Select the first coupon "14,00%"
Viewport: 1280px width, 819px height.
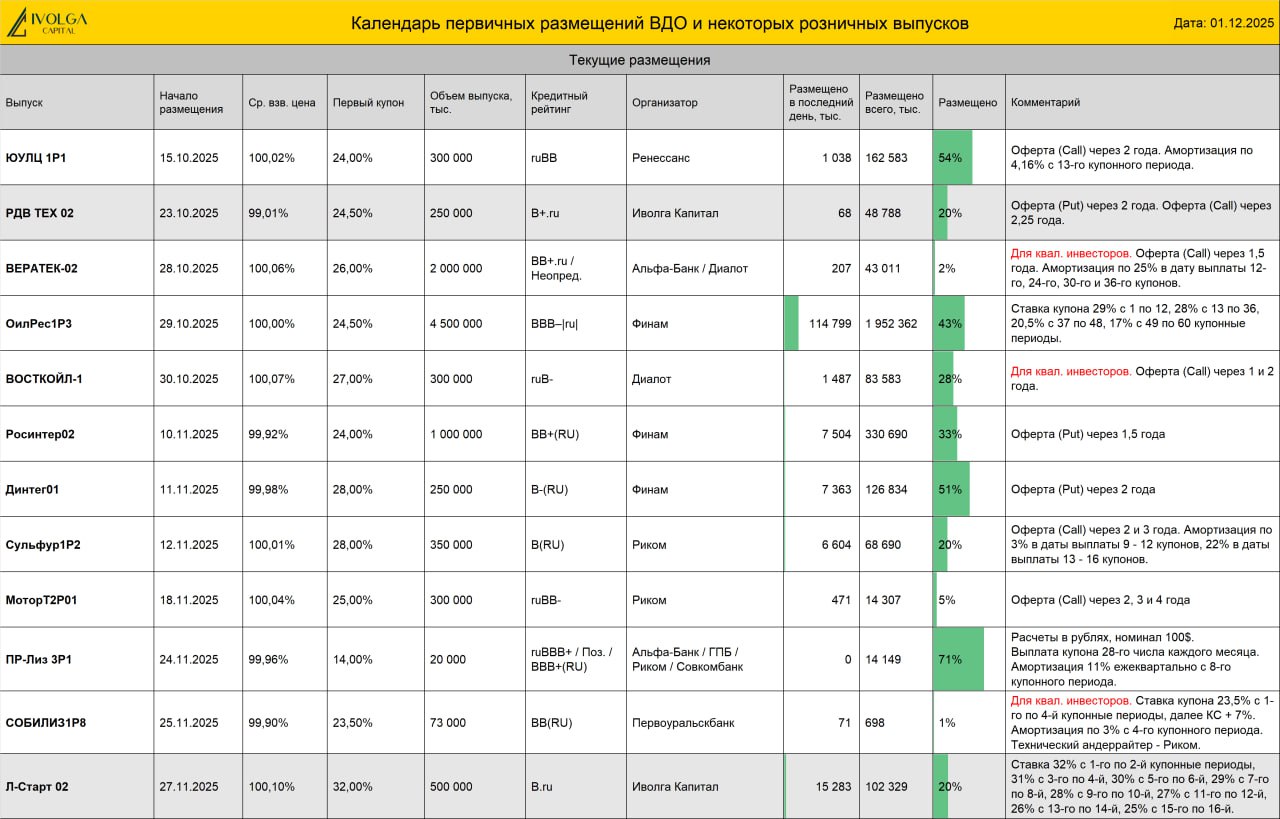coord(353,659)
